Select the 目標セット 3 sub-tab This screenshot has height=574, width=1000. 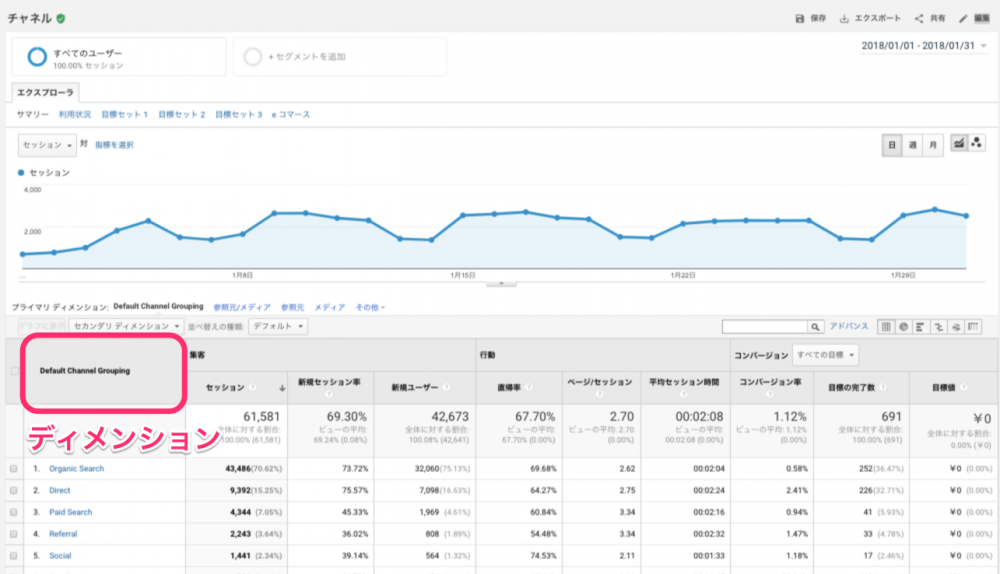(239, 115)
